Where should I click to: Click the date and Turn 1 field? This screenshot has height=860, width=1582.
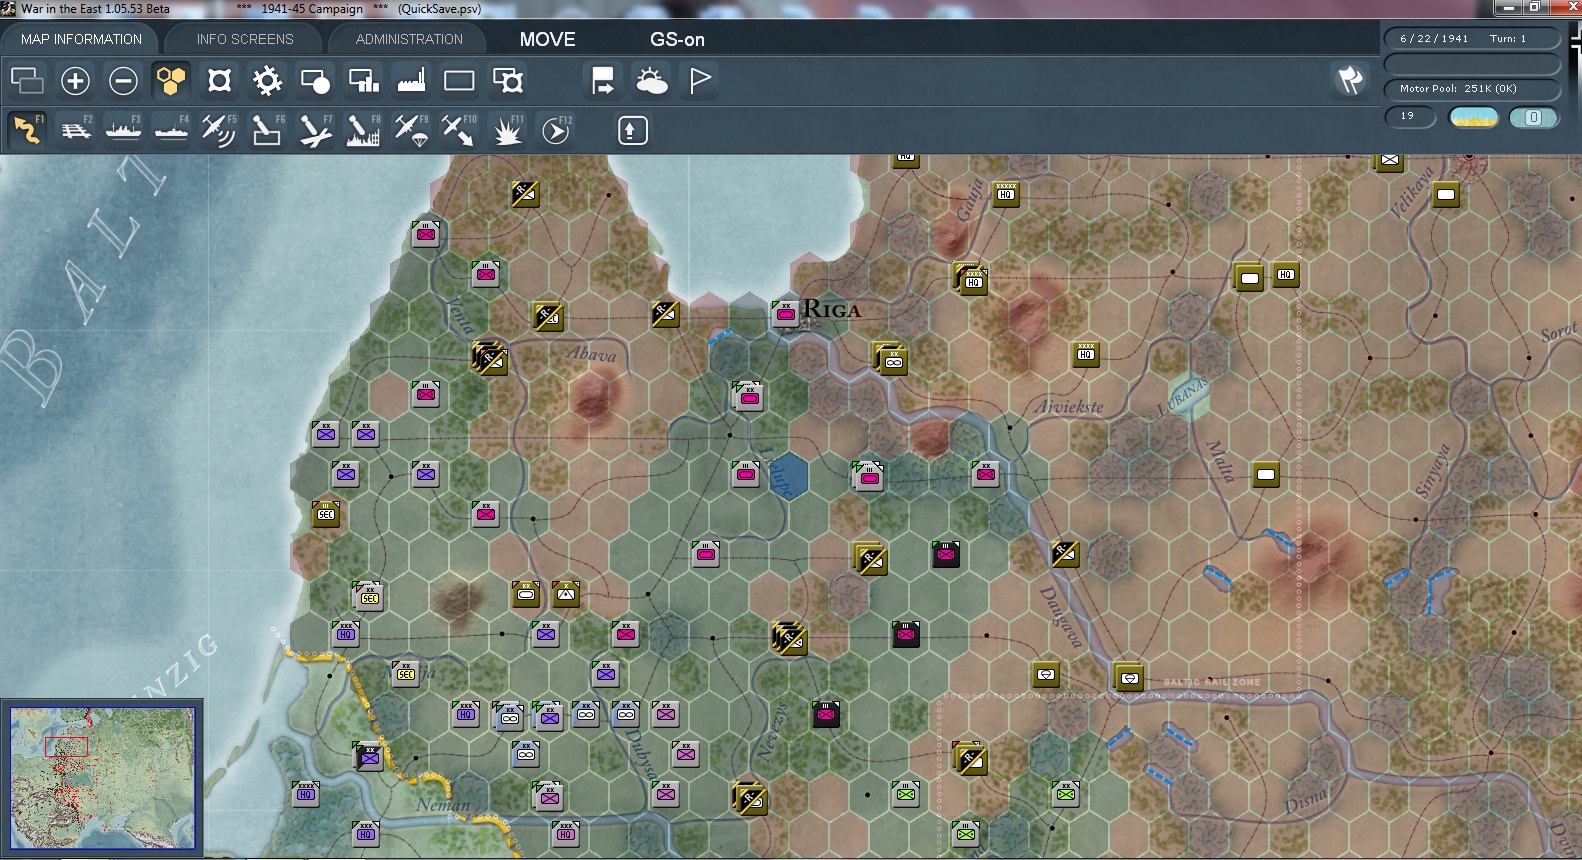(1471, 39)
